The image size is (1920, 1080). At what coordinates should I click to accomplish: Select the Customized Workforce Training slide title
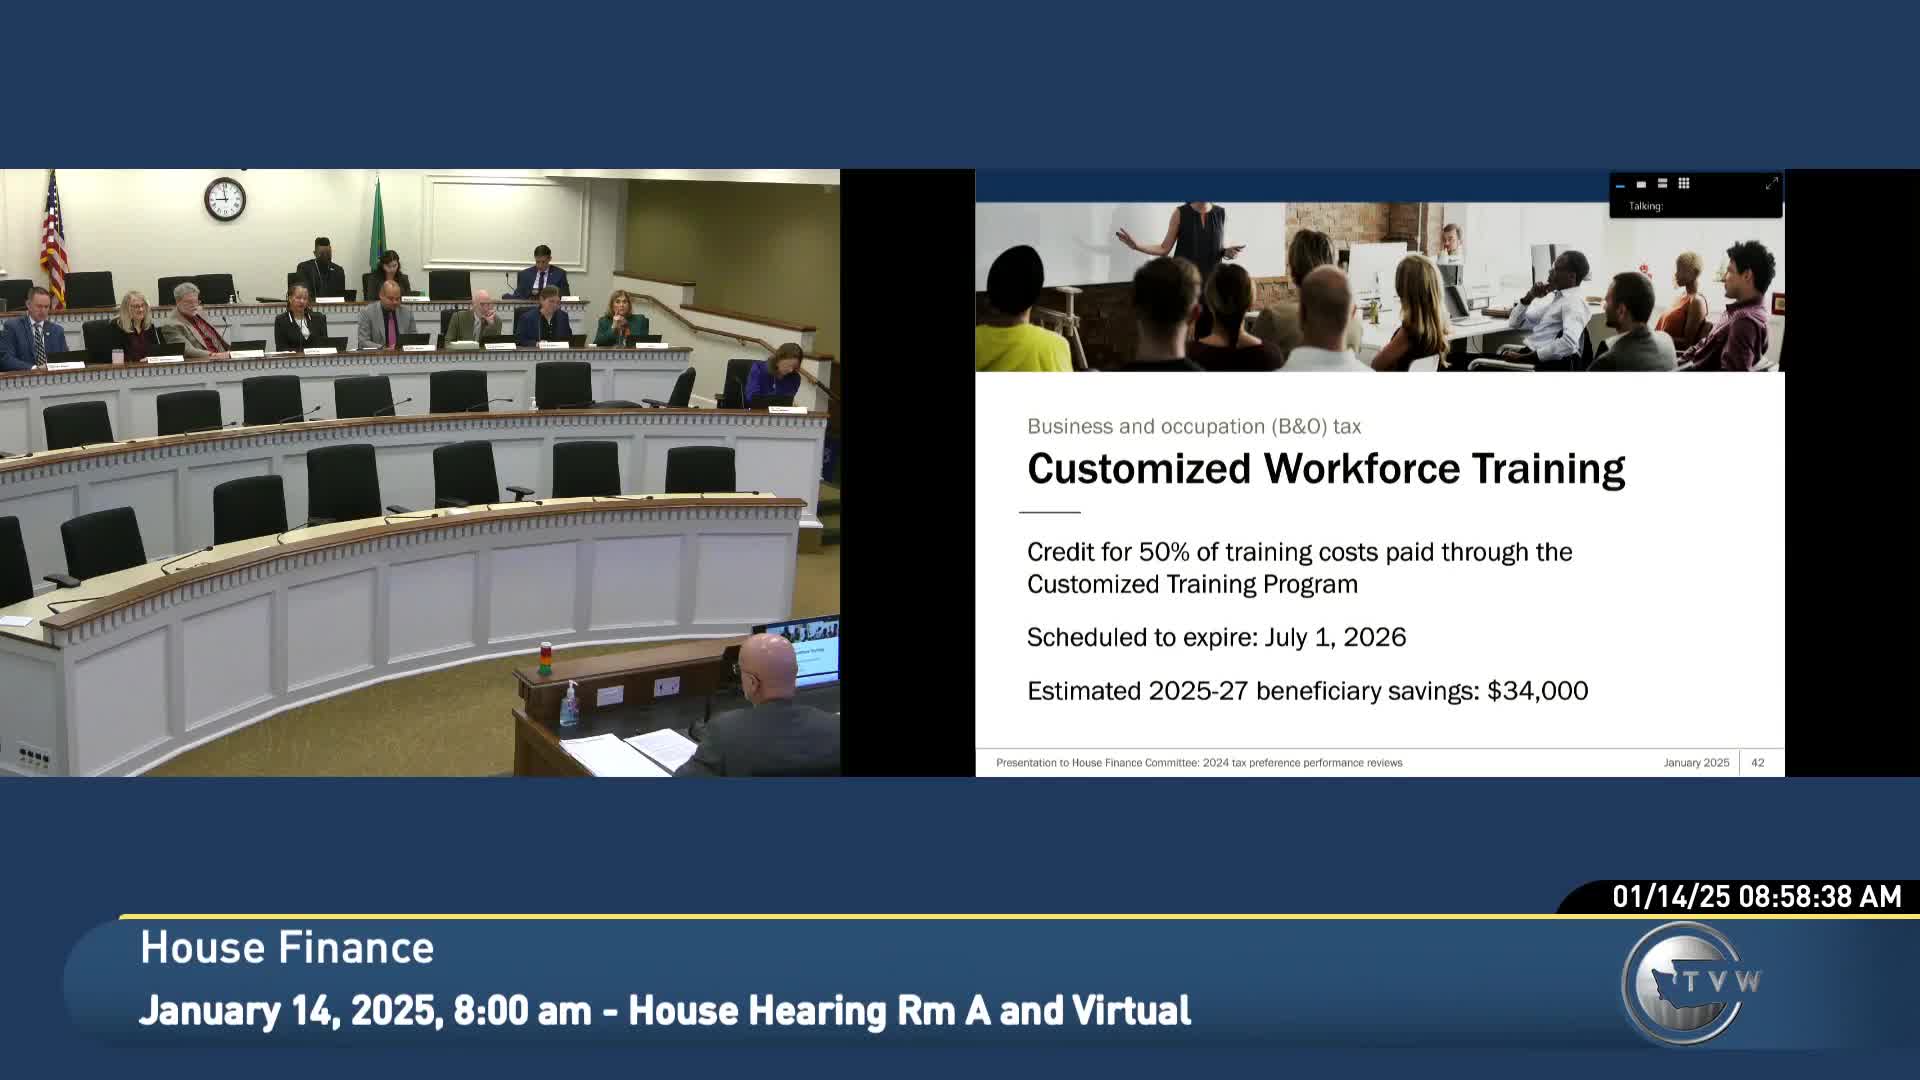(x=1327, y=466)
